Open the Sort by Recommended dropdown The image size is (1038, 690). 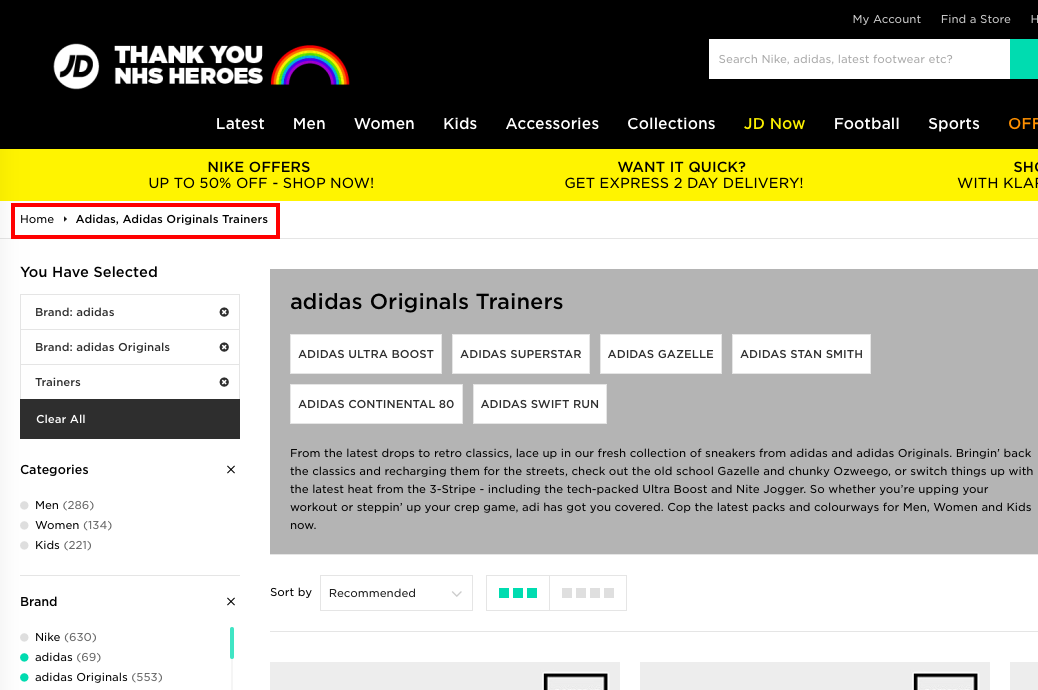click(x=396, y=593)
